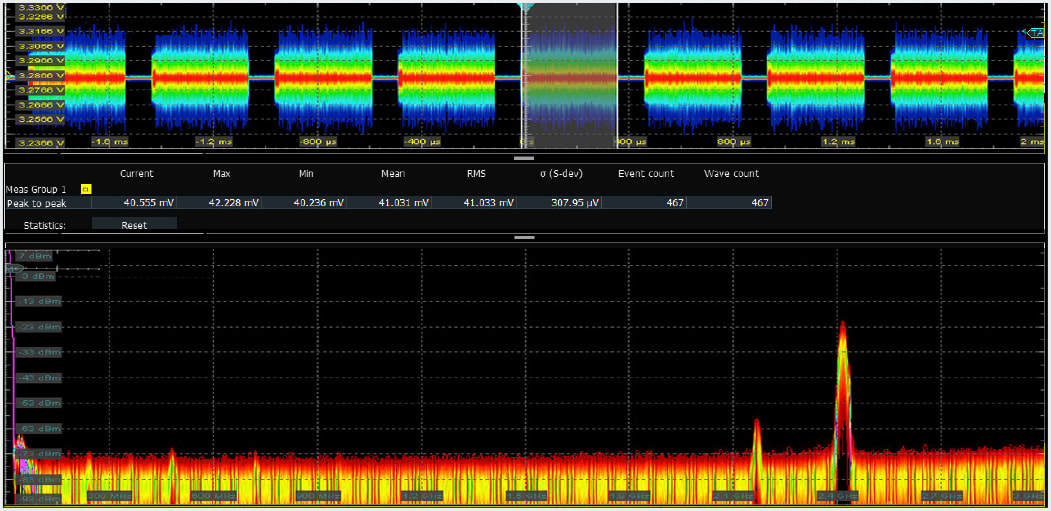Grab the divider handle below the waveform view

coord(523,158)
